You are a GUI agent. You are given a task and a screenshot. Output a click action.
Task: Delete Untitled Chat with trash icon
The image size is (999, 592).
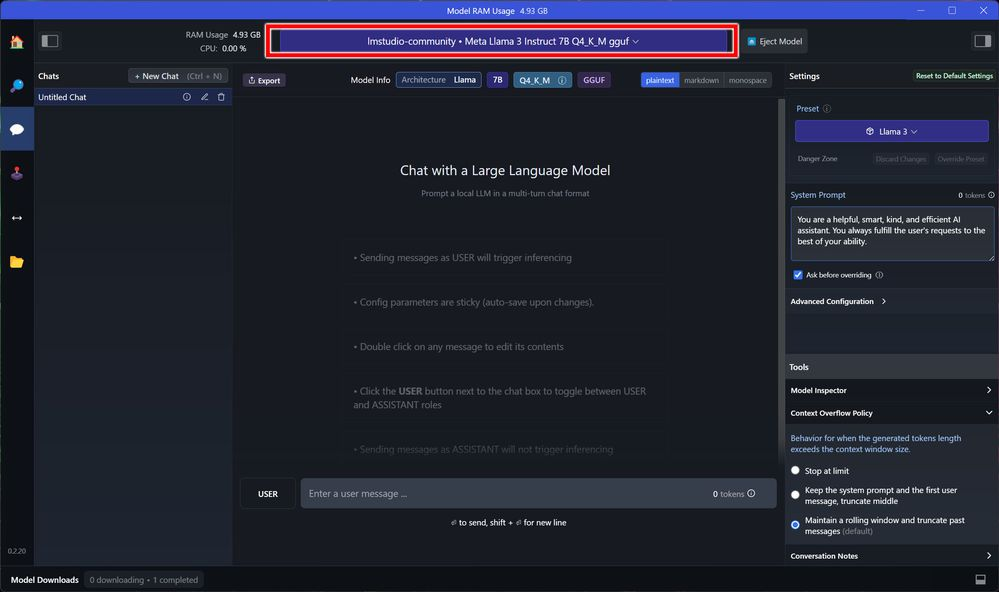point(221,97)
